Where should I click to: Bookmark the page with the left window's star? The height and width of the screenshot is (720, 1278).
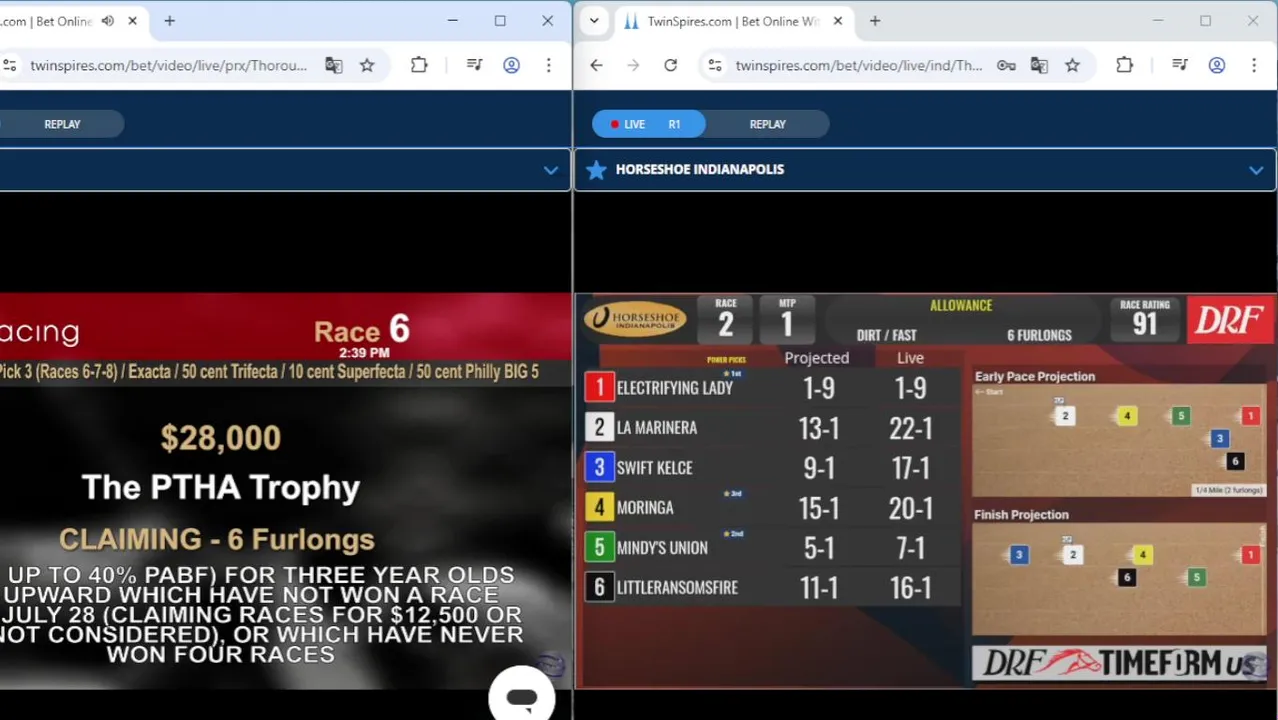pos(367,66)
